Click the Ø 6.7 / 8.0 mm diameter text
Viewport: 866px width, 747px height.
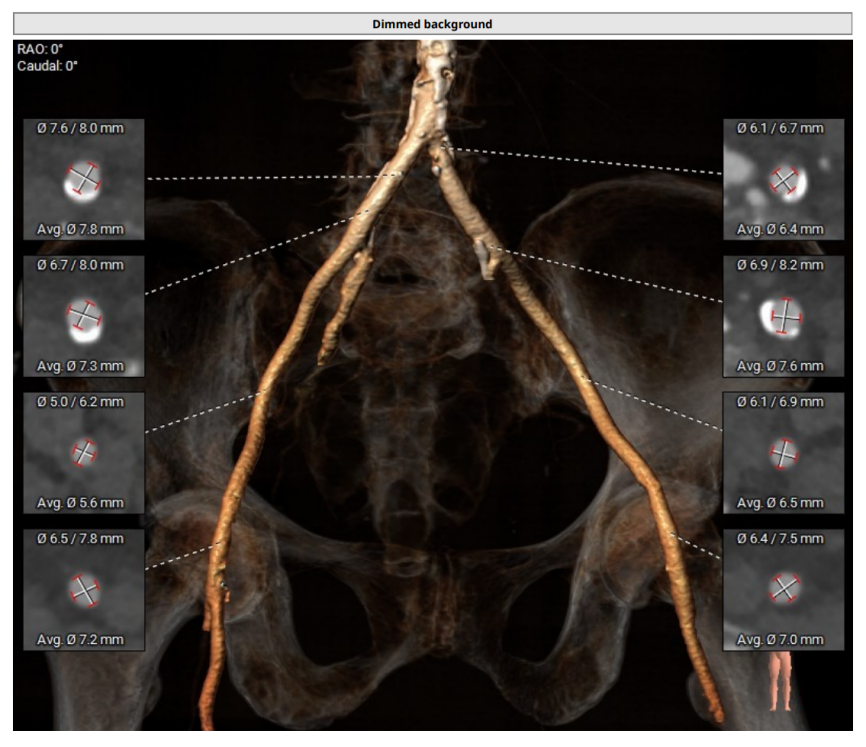click(81, 265)
